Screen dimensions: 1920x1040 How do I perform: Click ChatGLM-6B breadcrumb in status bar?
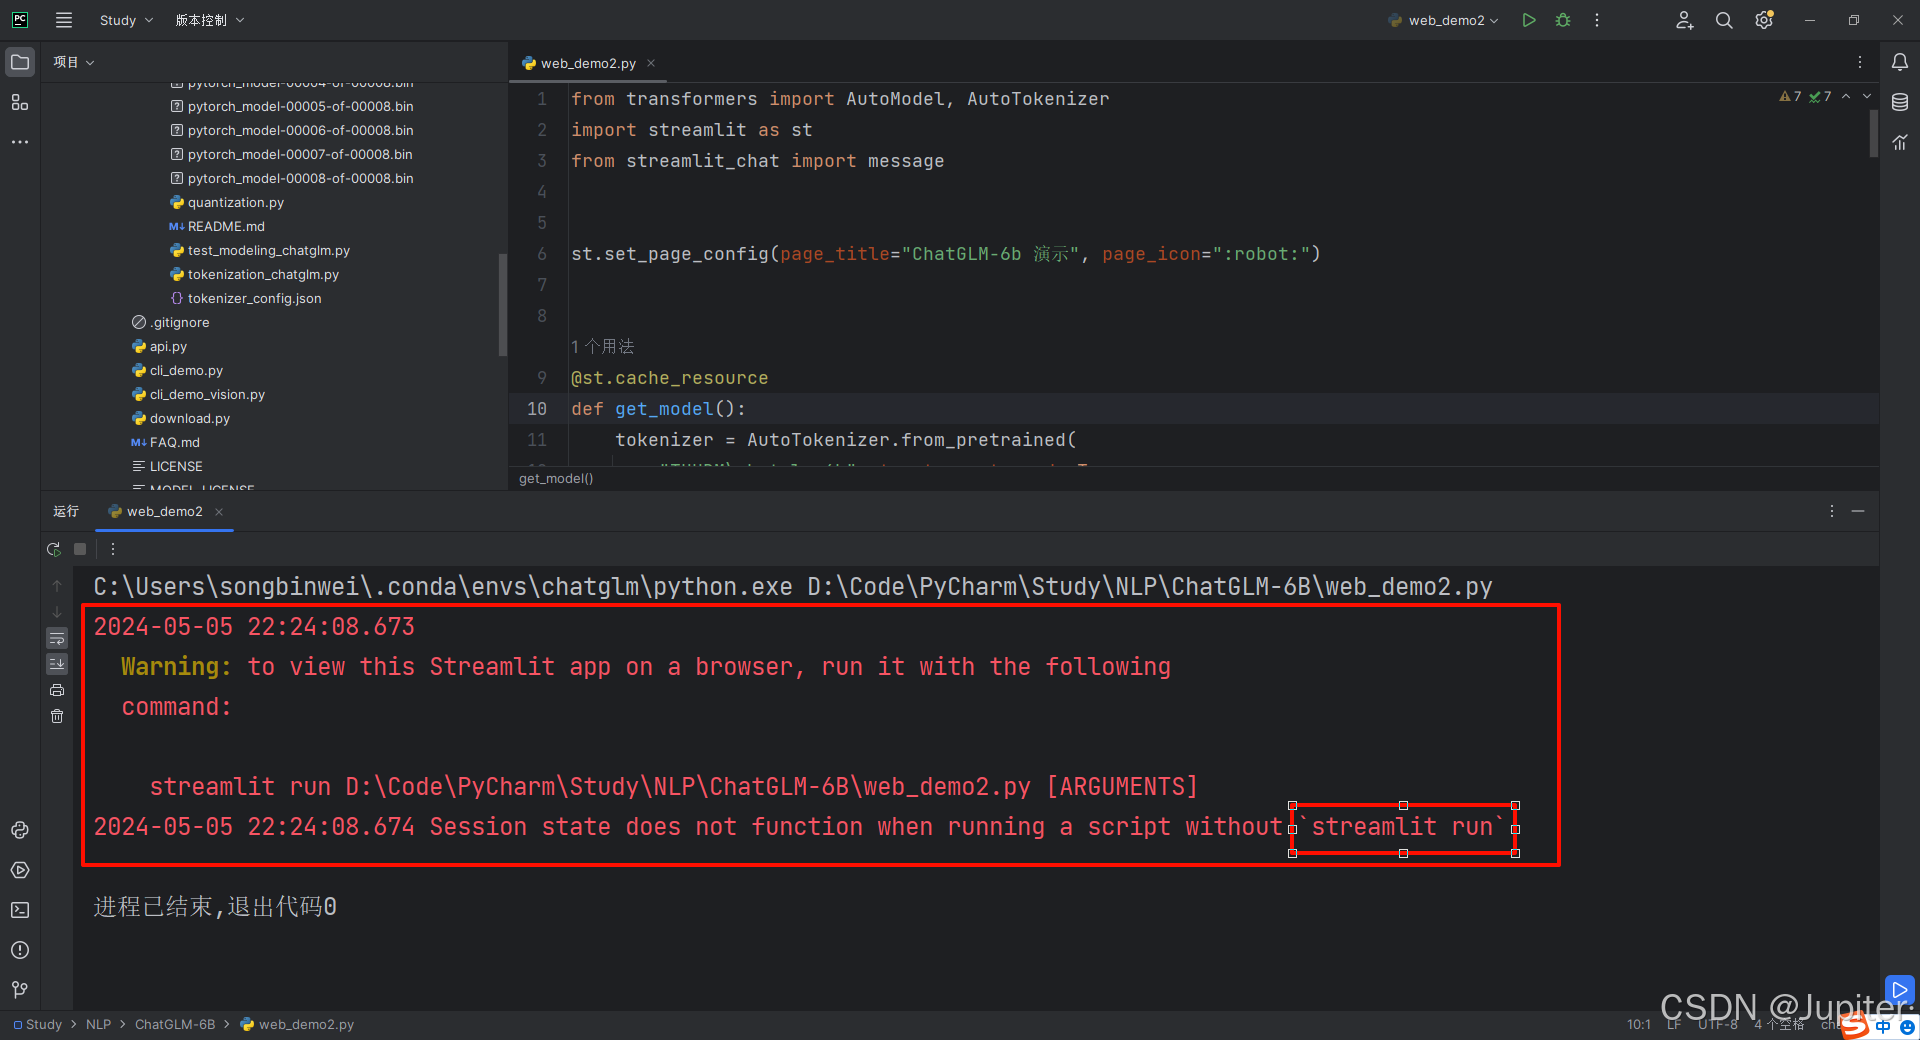coord(175,1024)
